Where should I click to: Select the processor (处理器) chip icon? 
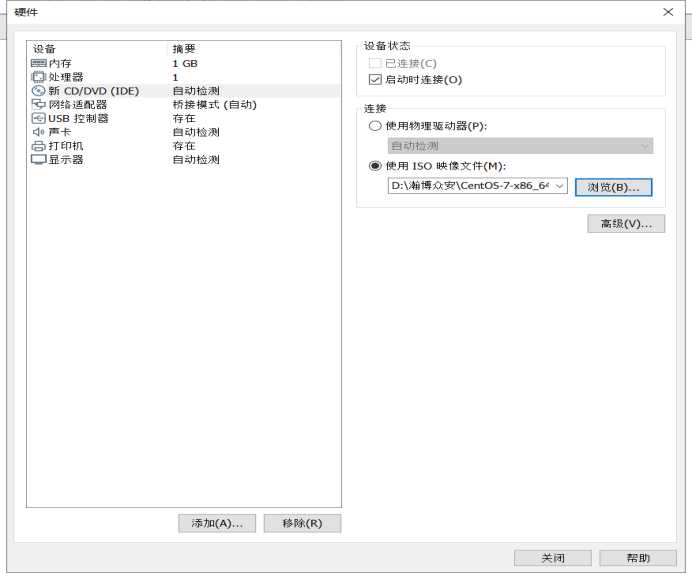click(39, 77)
